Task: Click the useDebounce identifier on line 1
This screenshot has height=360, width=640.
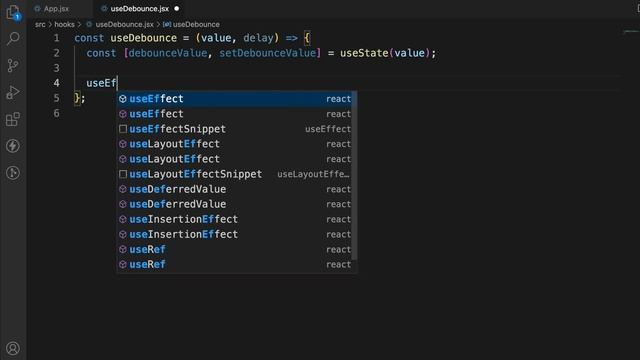Action: [x=144, y=38]
